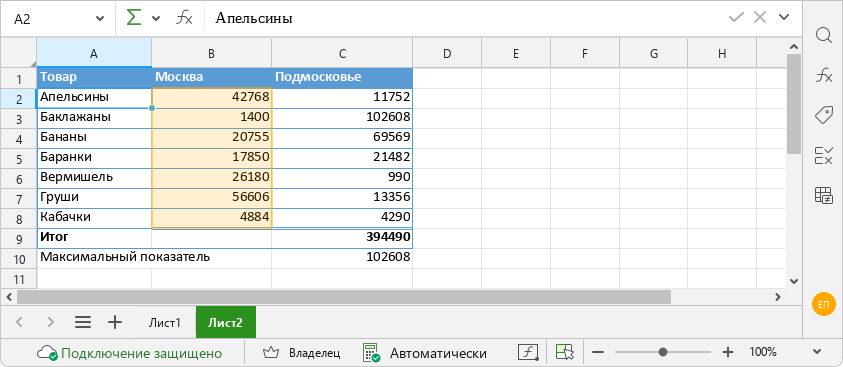
Task: Open the zoom level dropdown
Action: pos(817,352)
